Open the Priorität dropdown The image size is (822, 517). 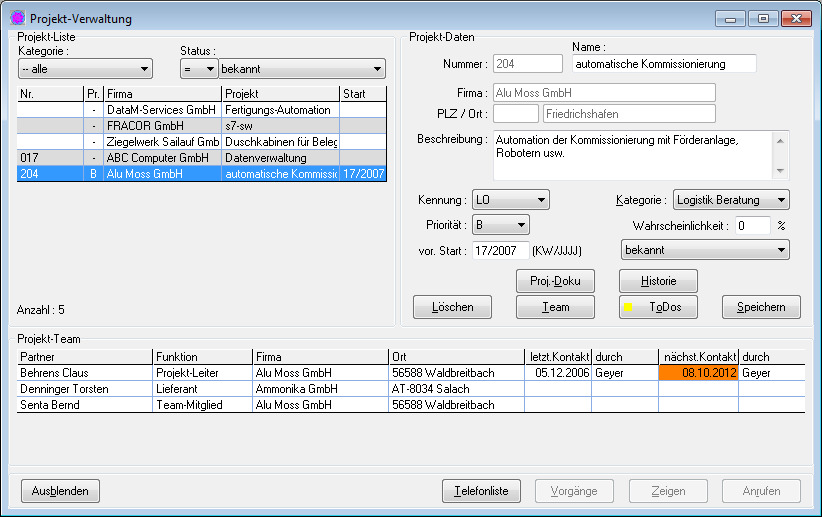tap(501, 224)
